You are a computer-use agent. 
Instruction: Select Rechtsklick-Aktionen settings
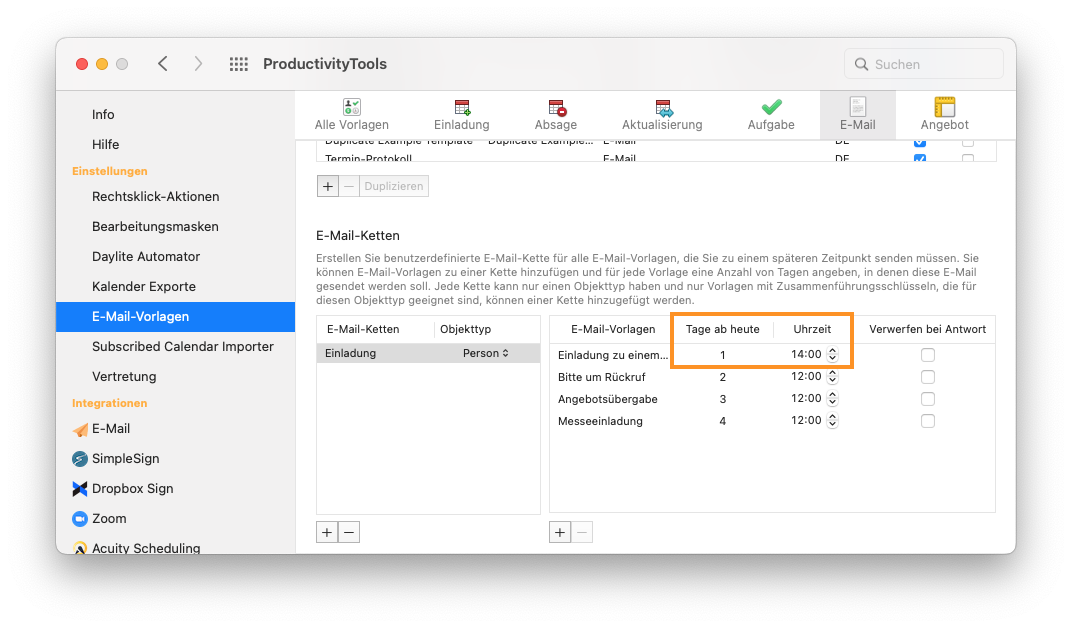156,197
